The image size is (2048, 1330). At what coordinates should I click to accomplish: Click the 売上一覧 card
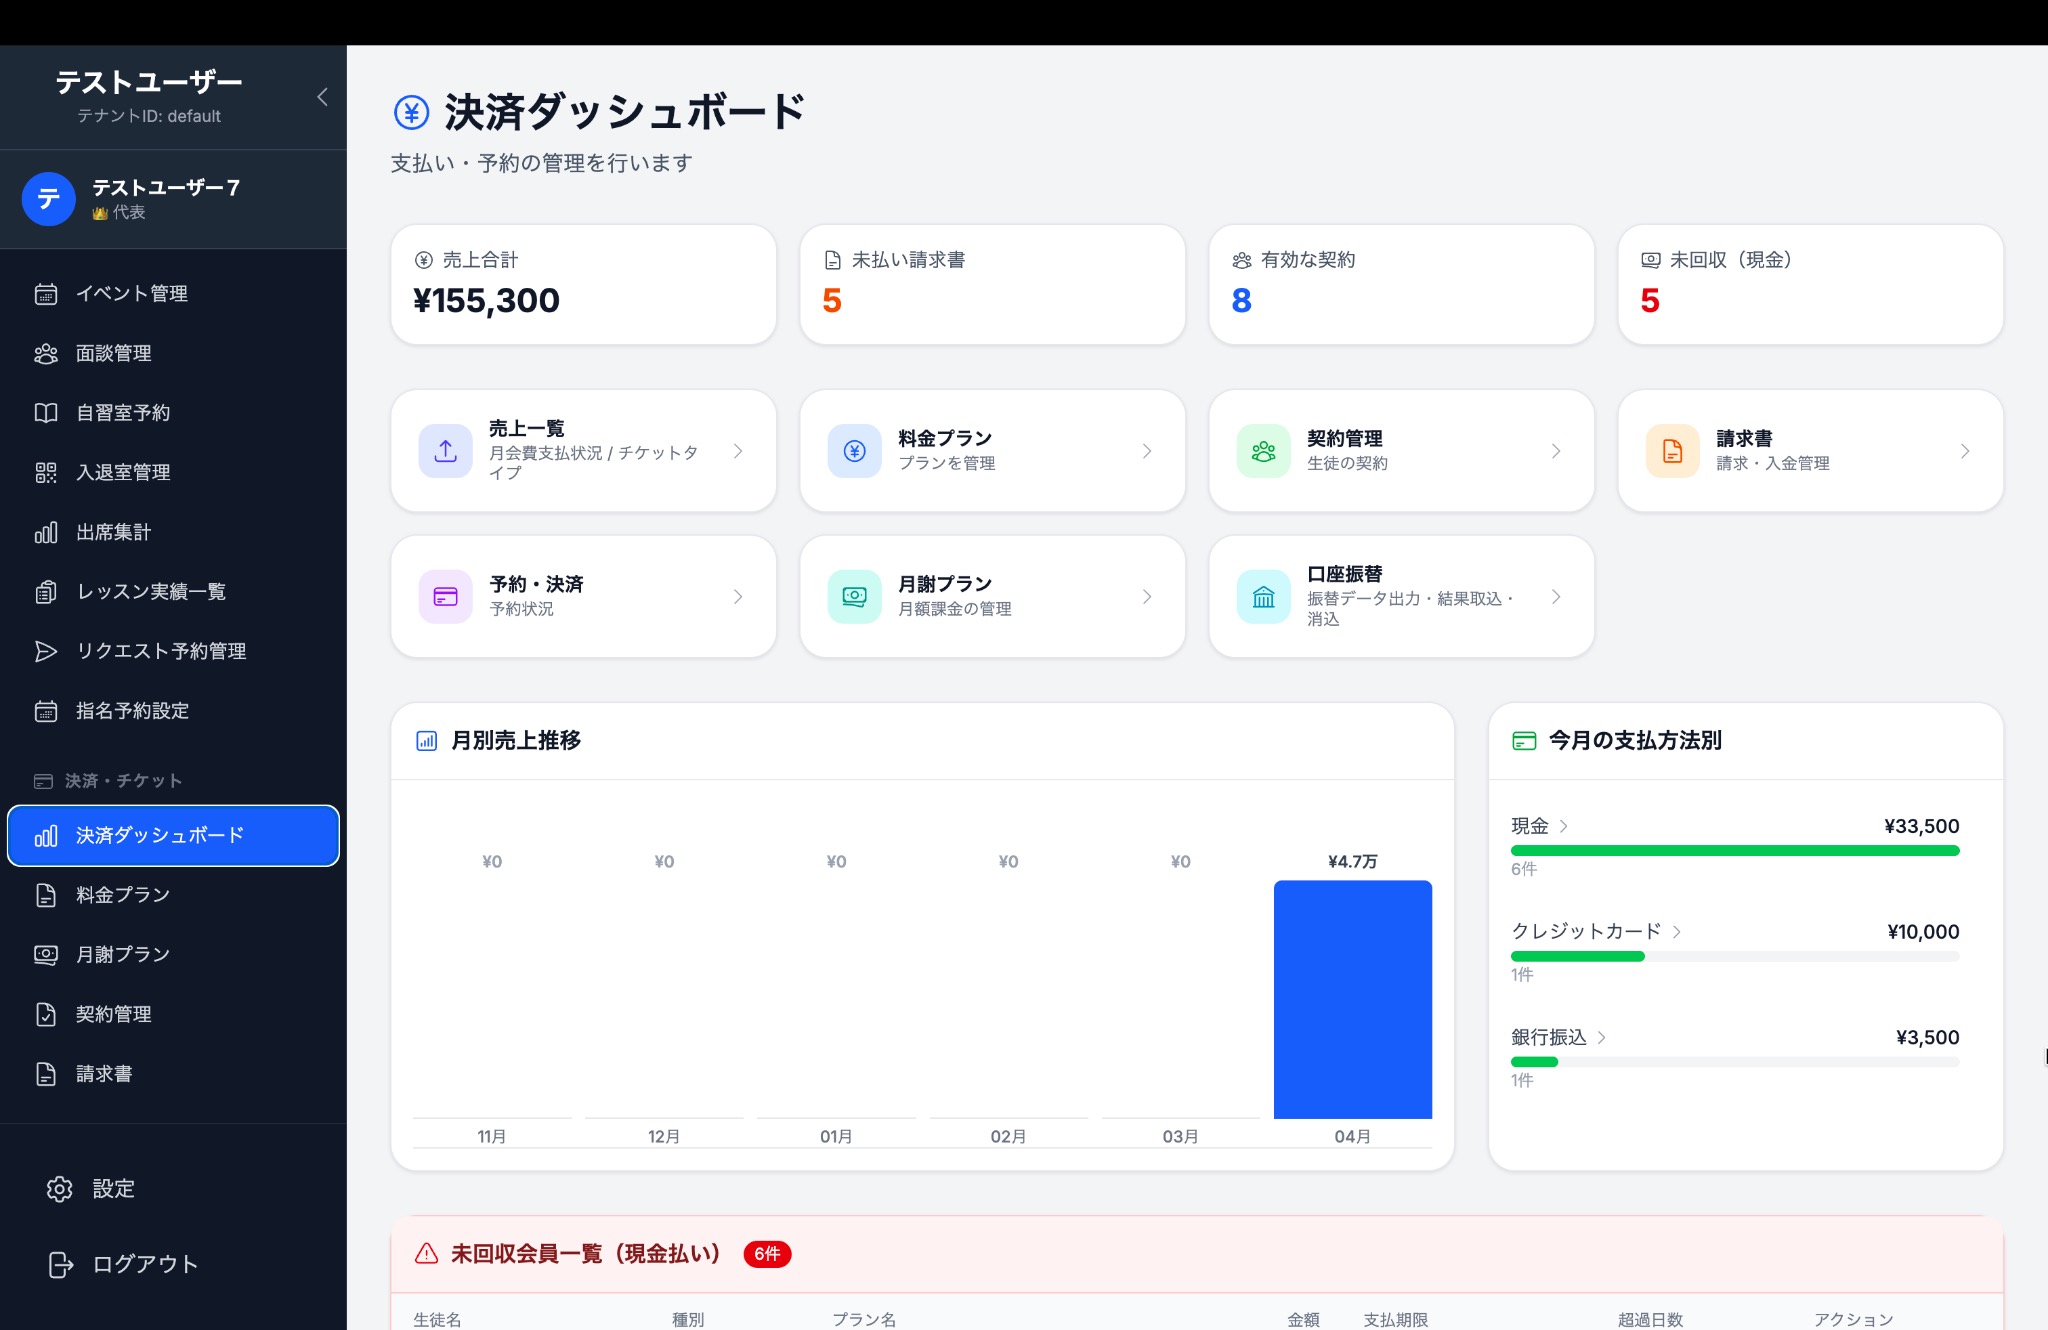pos(583,450)
